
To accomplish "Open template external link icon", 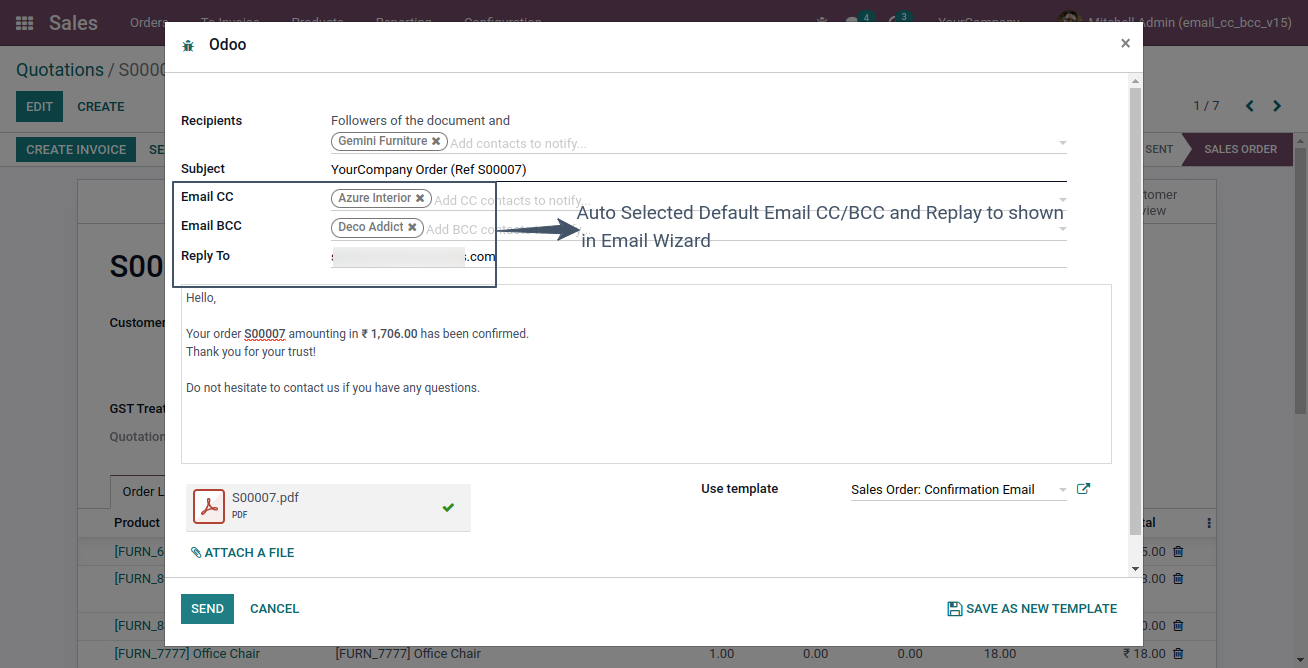I will pyautogui.click(x=1083, y=489).
